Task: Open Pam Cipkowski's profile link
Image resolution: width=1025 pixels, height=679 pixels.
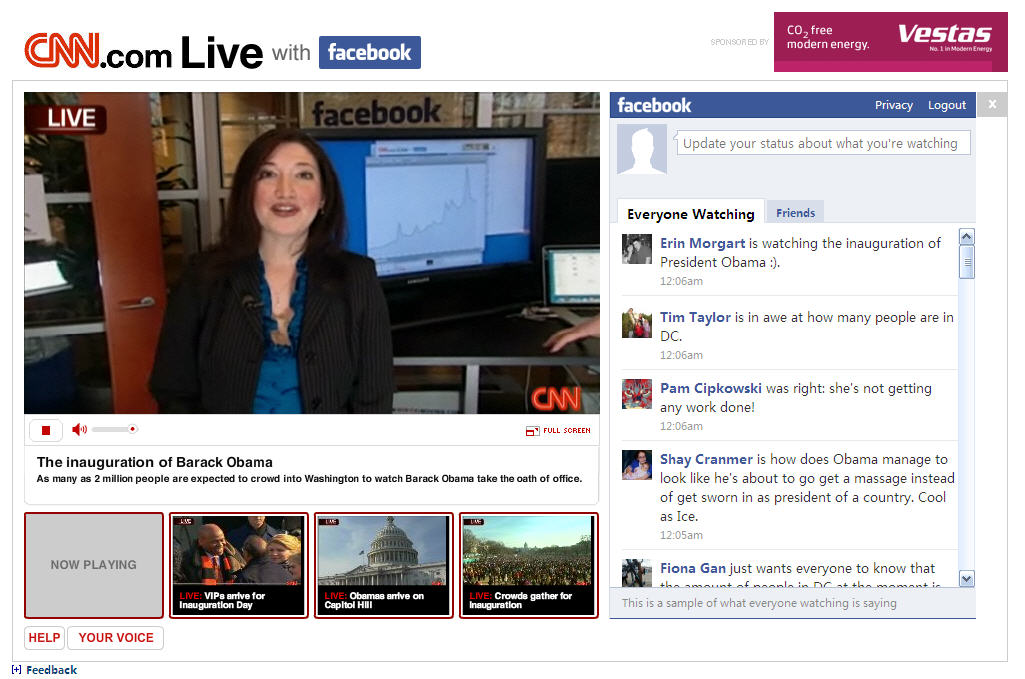Action: point(711,388)
